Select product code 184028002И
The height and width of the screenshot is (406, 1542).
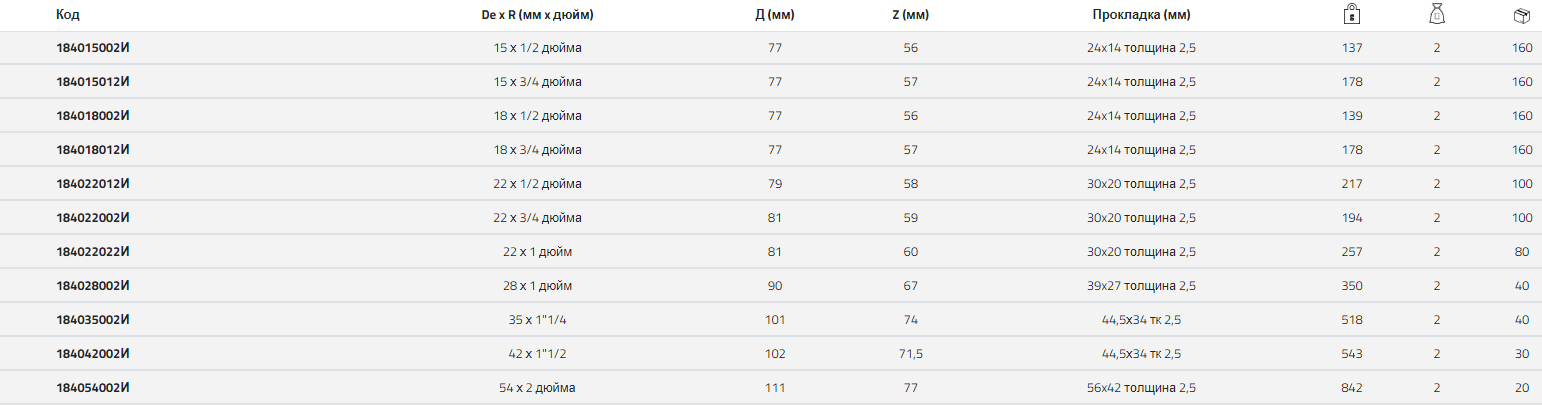click(x=93, y=285)
